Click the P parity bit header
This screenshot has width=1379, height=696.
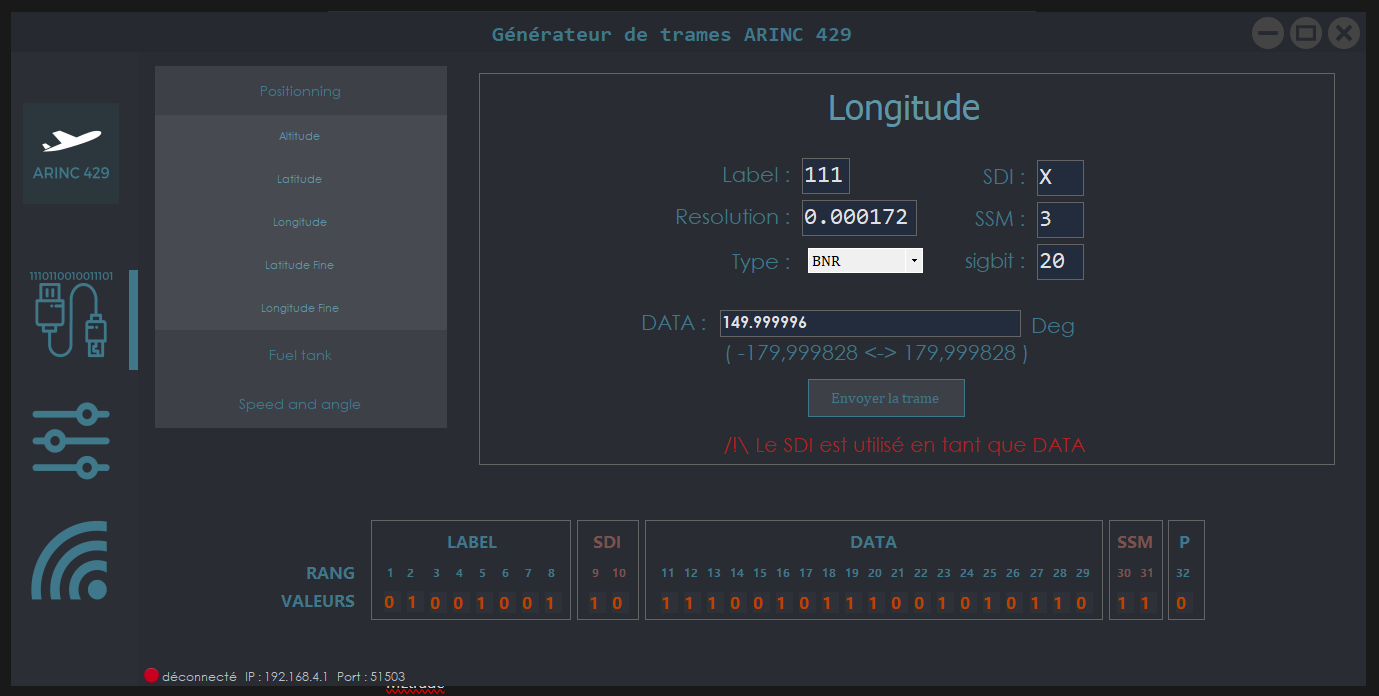click(1184, 542)
